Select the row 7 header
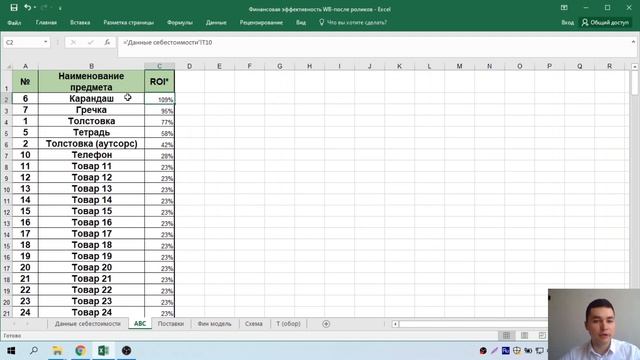Image resolution: width=640 pixels, height=360 pixels. click(x=7, y=155)
